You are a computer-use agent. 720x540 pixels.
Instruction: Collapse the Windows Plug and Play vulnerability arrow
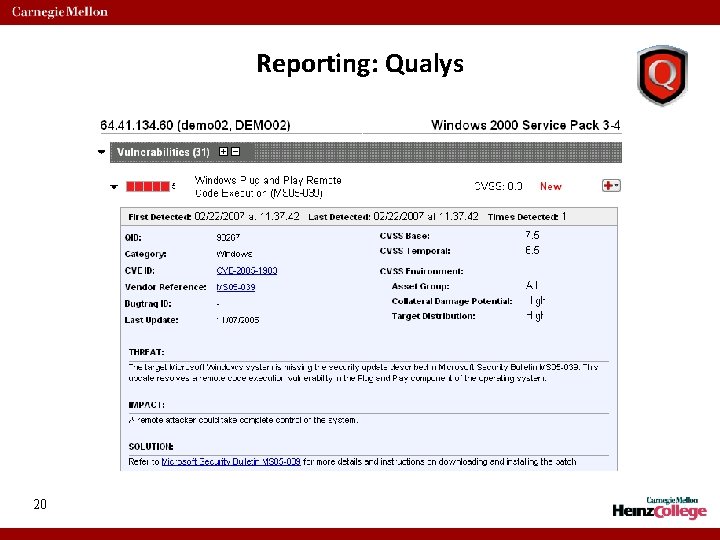tap(114, 187)
